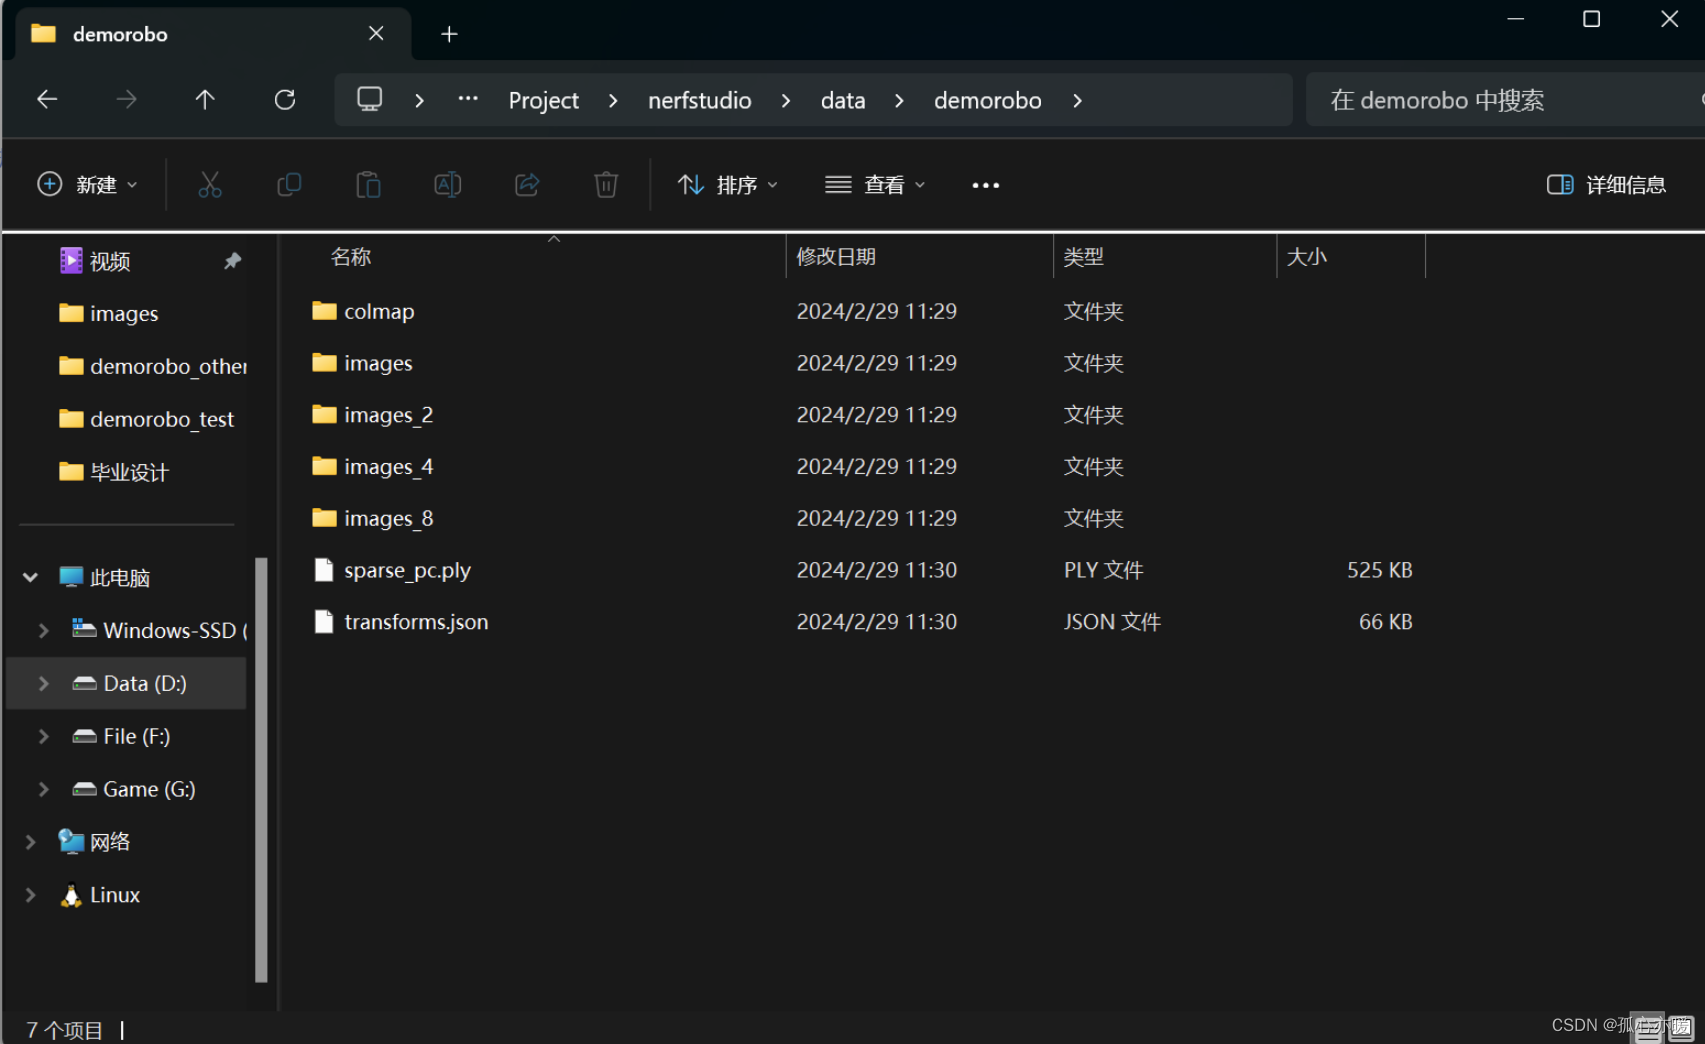Viewport: 1705px width, 1044px height.
Task: Cut the selected item with scissors icon
Action: 210,184
